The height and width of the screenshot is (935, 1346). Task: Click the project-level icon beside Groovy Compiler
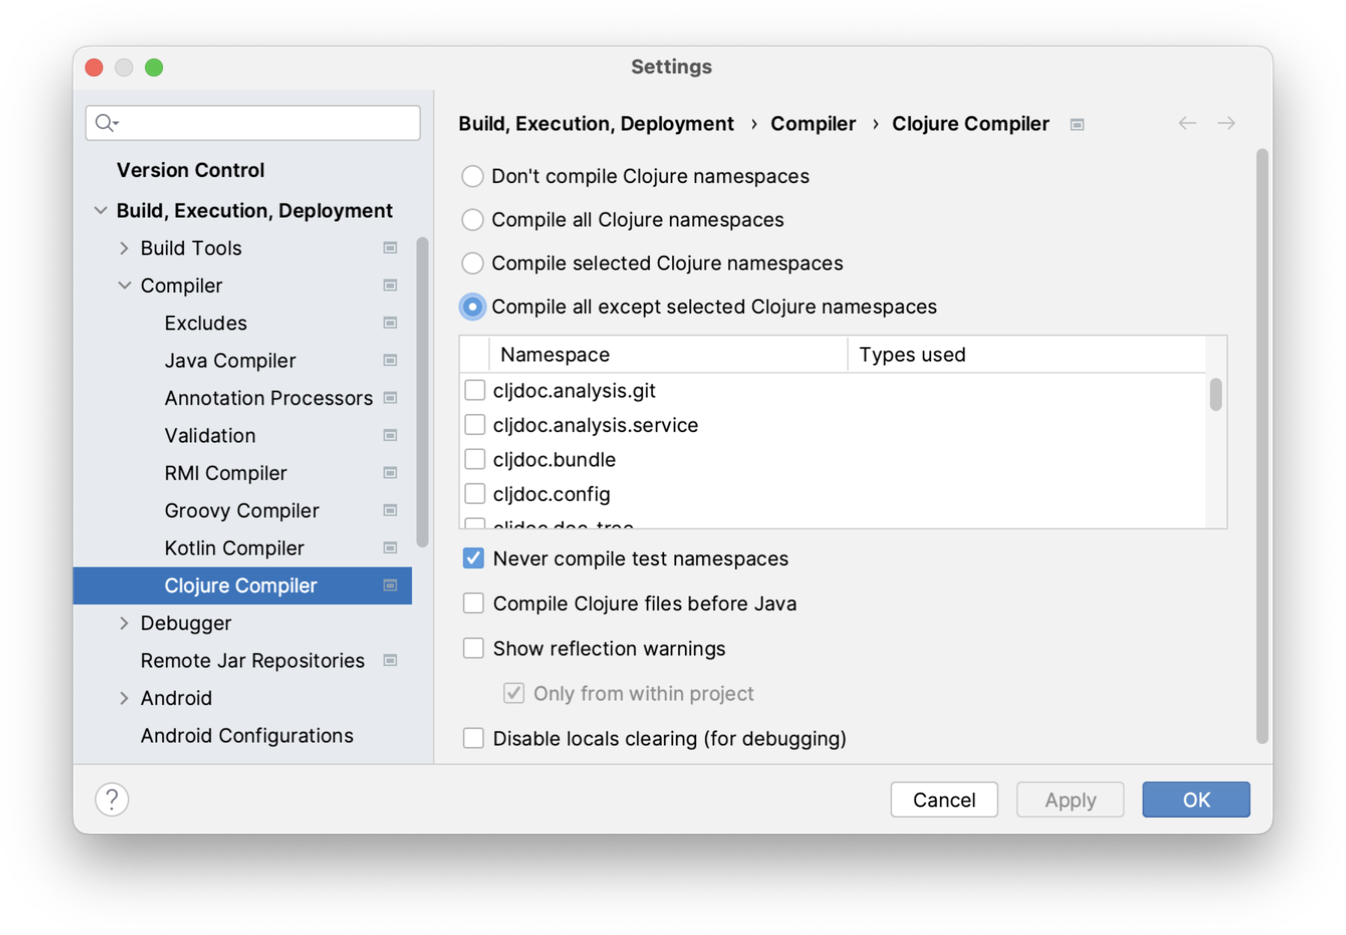390,511
